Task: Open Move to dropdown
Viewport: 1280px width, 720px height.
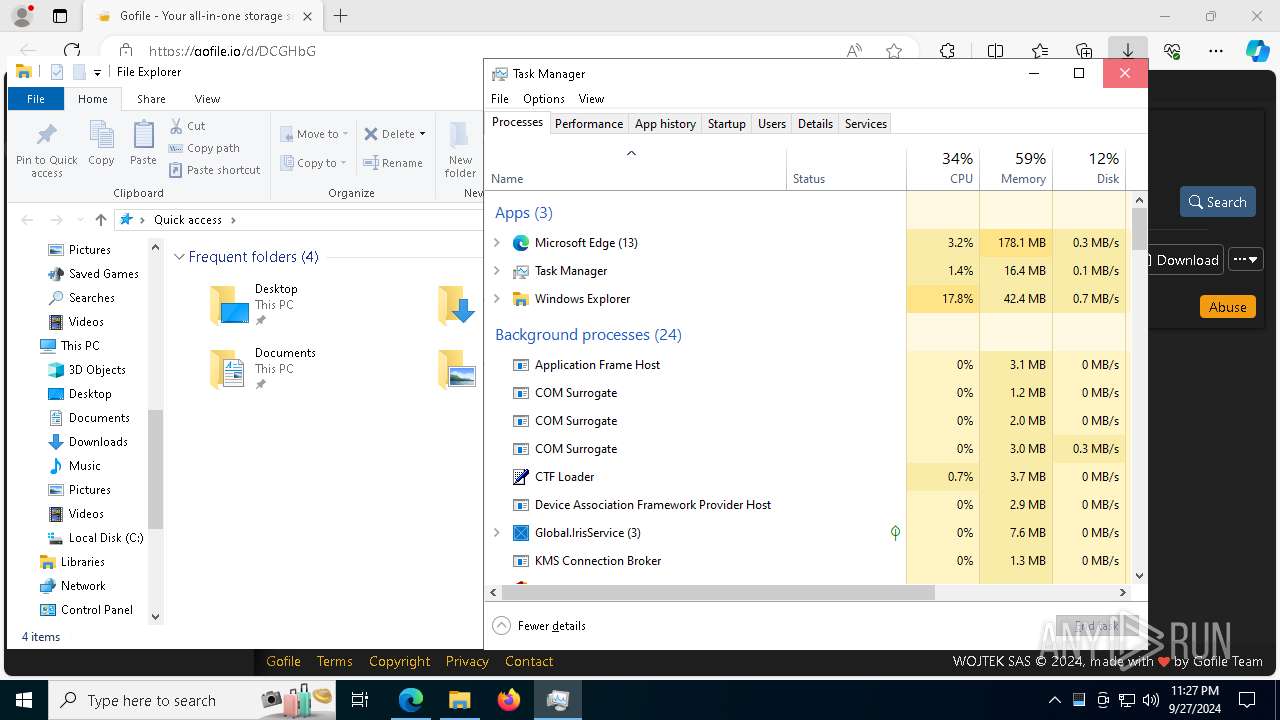Action: click(315, 133)
